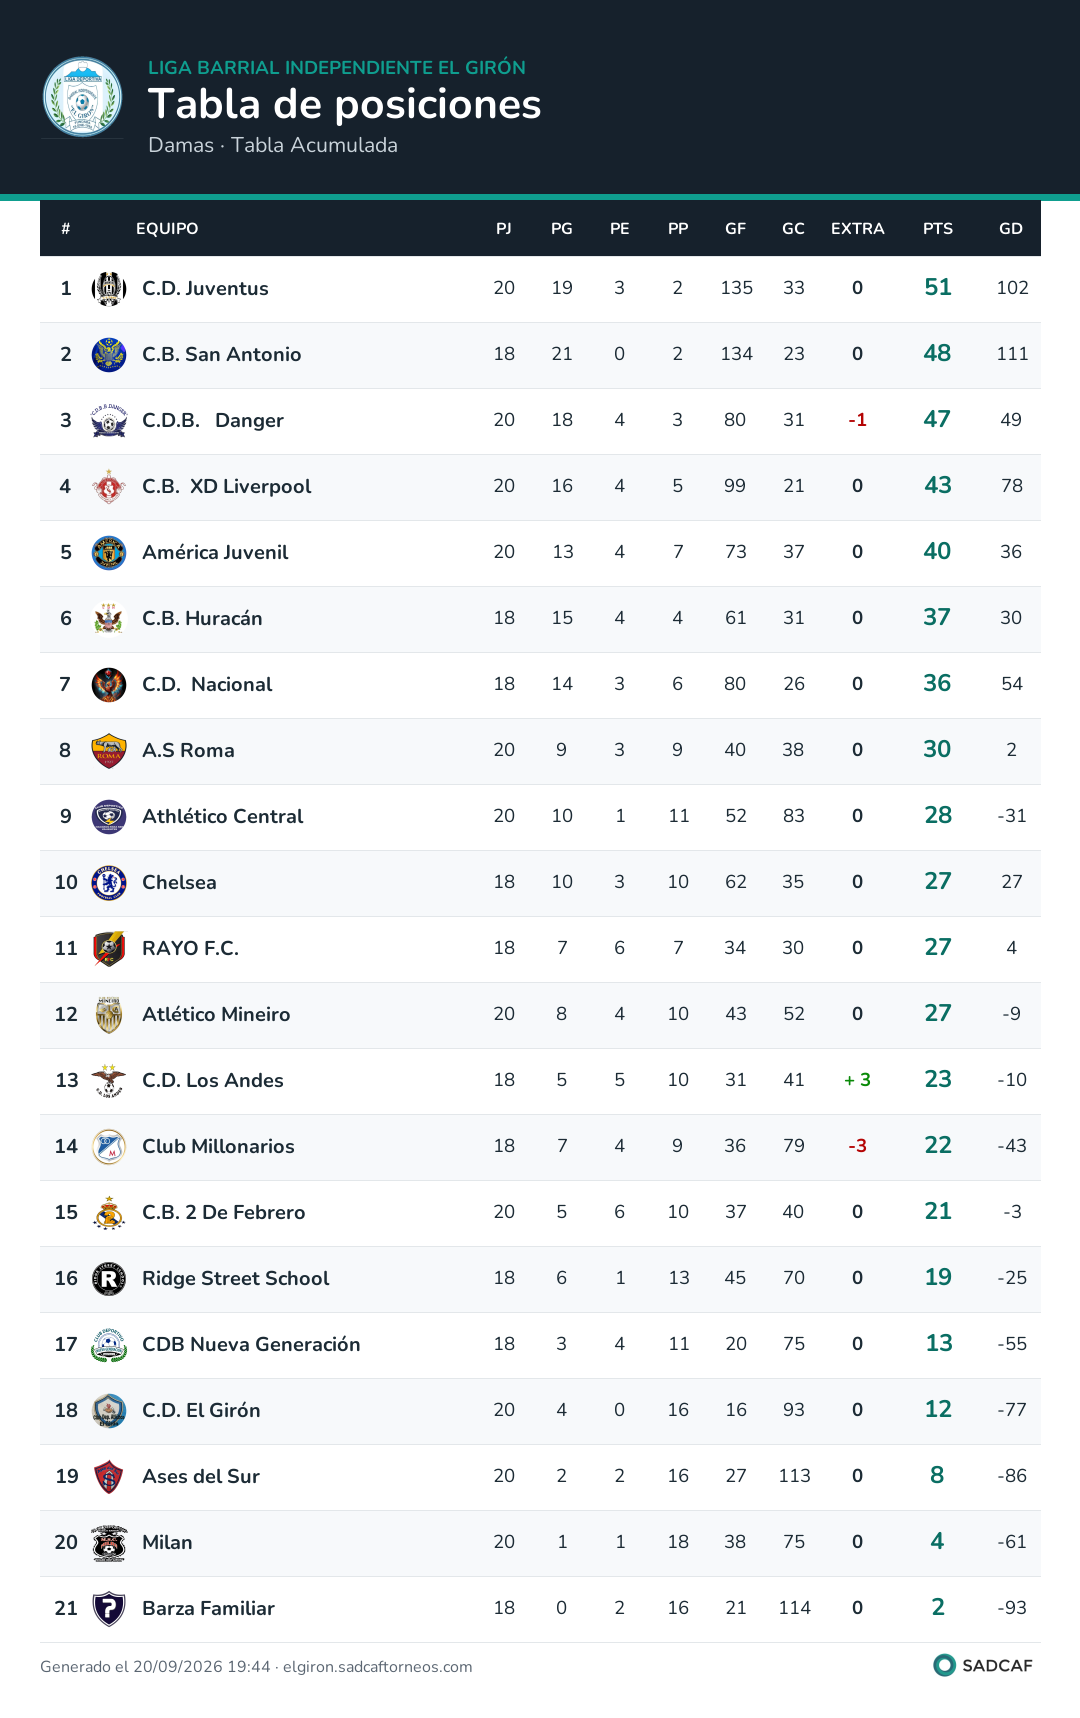
Task: Click the SADCAF logo icon in footer
Action: 944,1665
